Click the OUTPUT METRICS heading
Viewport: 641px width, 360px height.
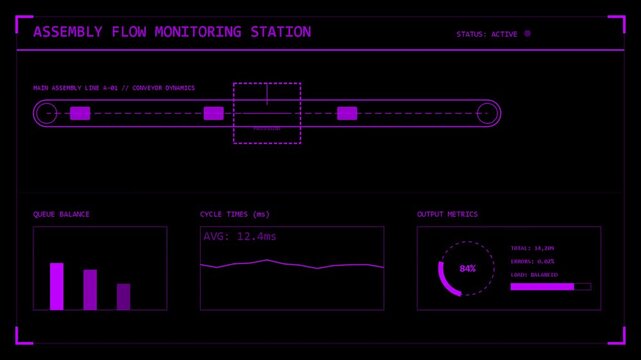tap(447, 214)
